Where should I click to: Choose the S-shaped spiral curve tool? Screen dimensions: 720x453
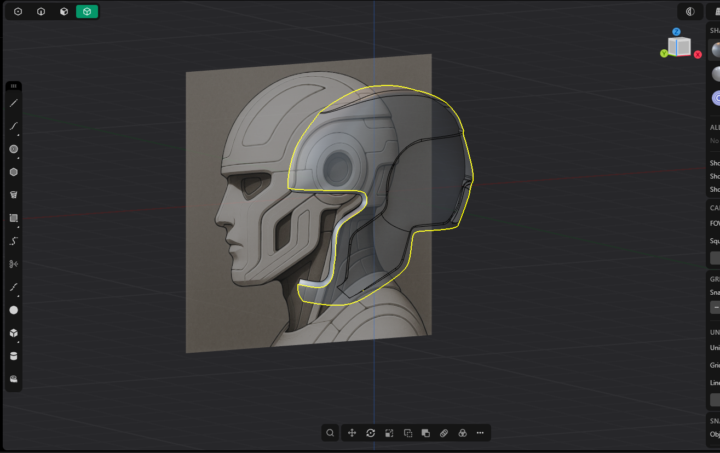[14, 241]
